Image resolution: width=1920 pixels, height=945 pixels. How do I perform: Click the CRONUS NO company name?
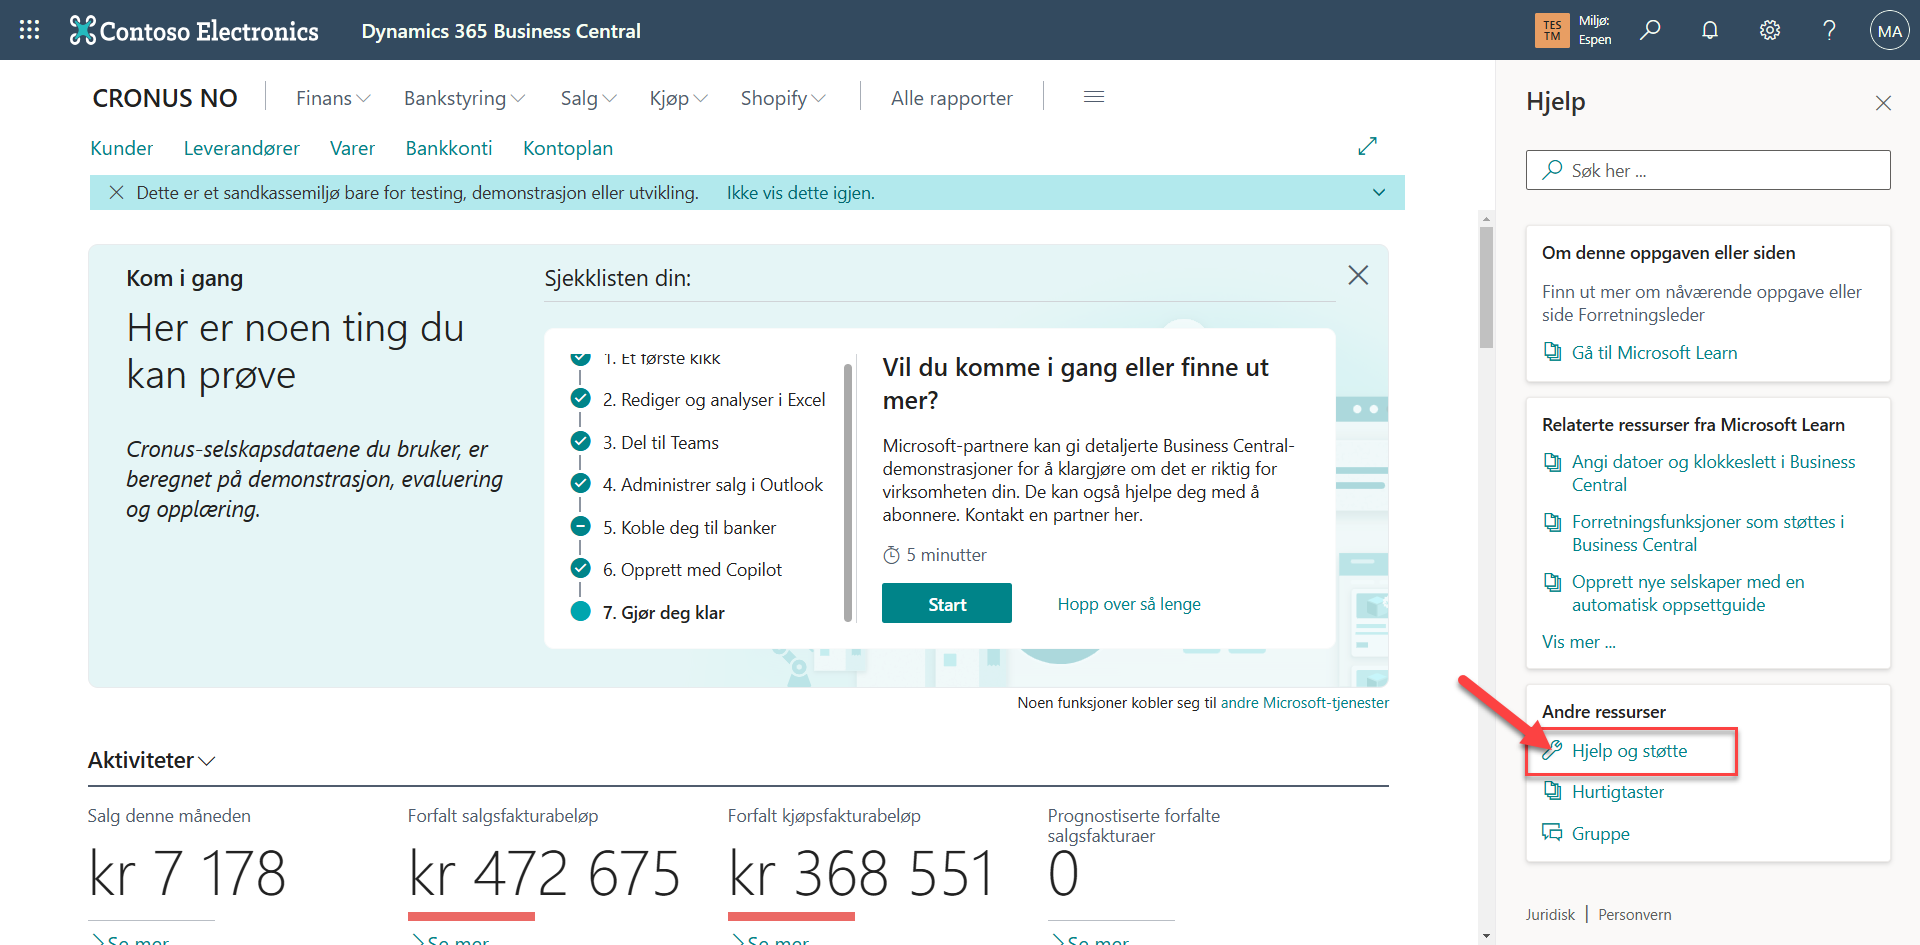(x=165, y=98)
